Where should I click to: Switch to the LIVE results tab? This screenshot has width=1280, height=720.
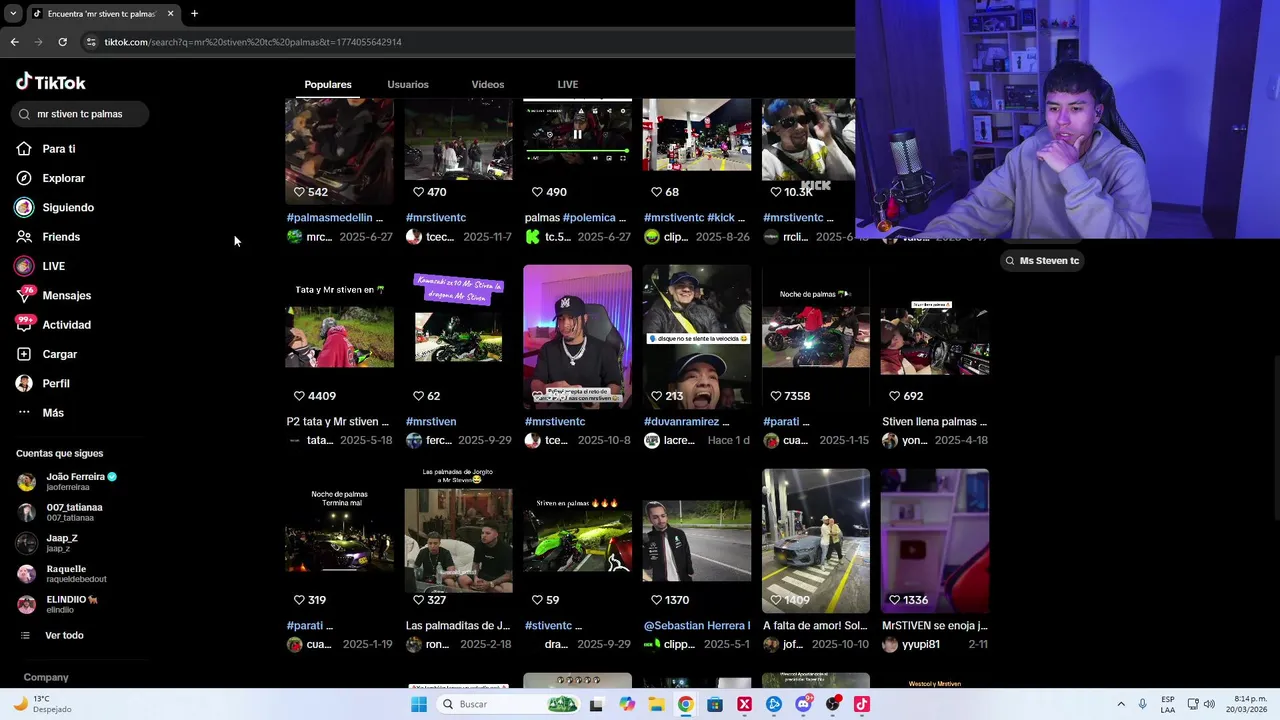click(568, 84)
